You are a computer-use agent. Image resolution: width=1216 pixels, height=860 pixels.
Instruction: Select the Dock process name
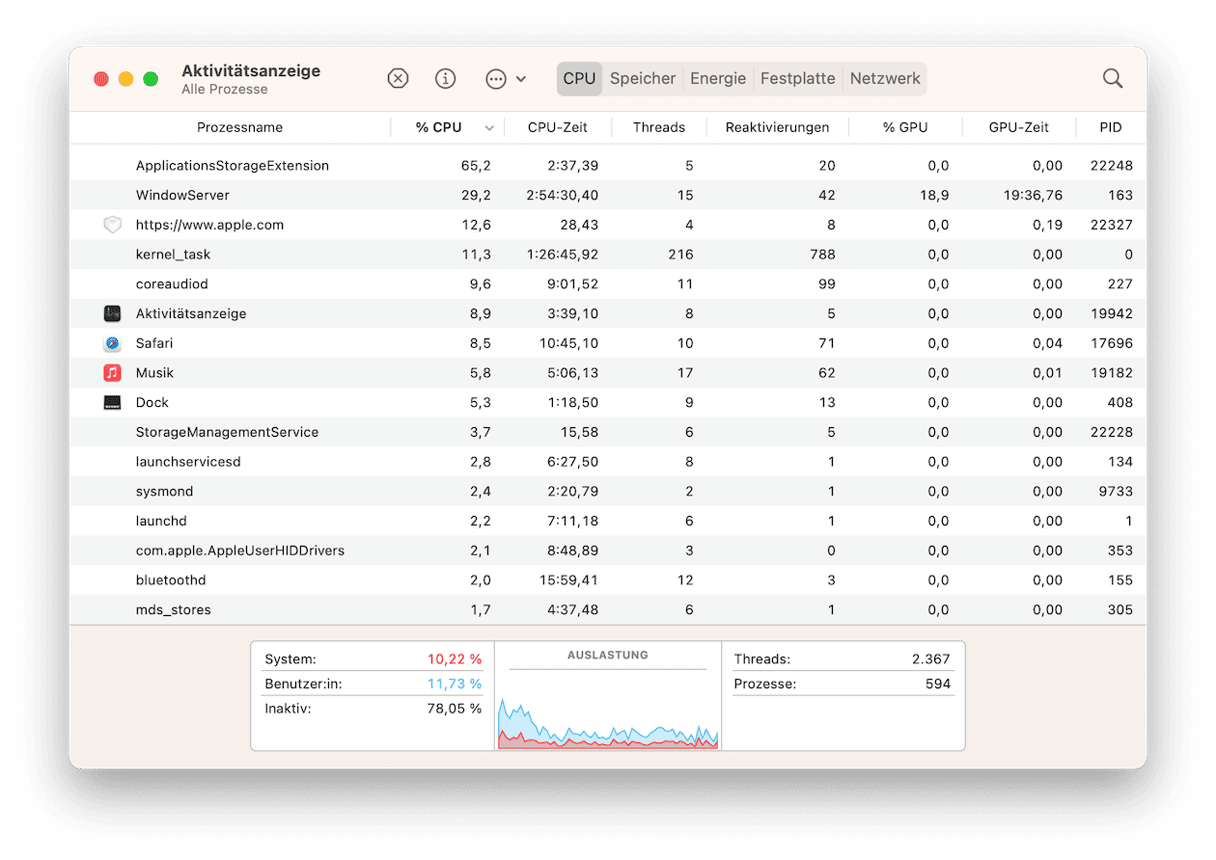pyautogui.click(x=152, y=402)
